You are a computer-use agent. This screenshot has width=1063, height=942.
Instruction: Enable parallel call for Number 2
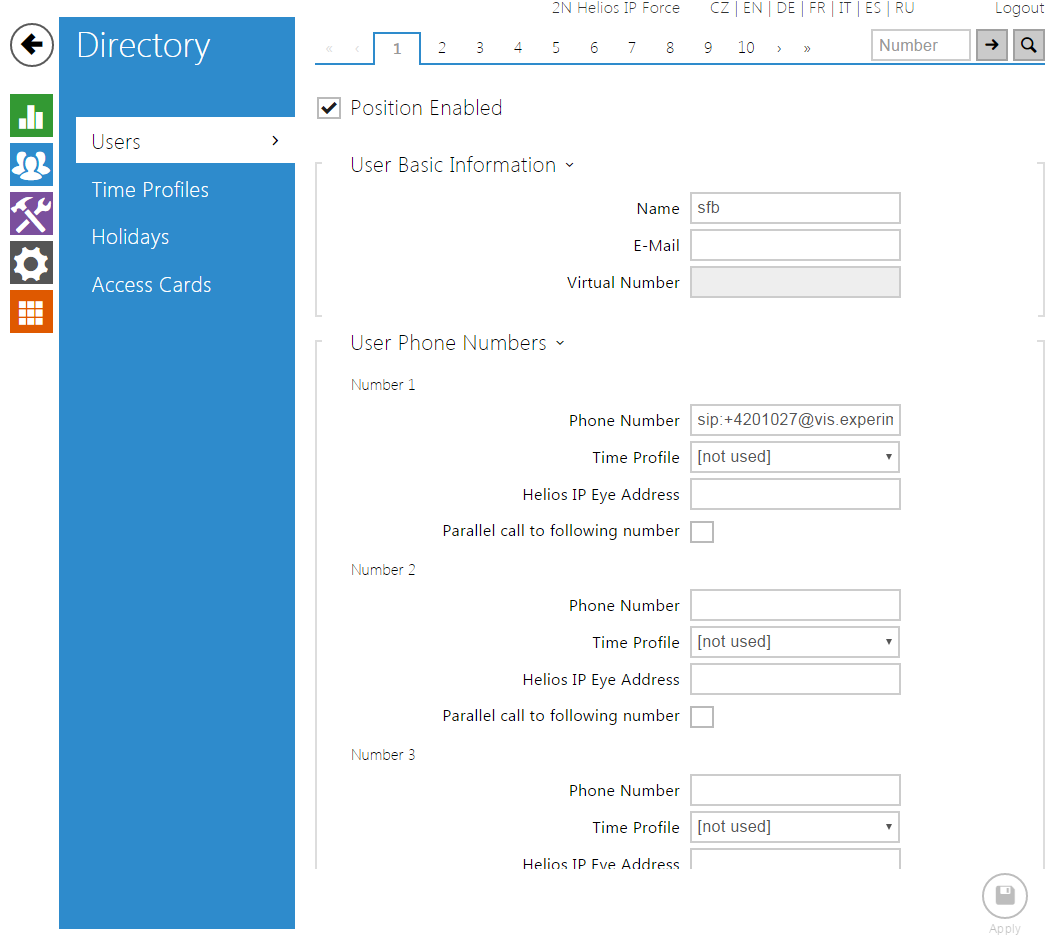[702, 717]
